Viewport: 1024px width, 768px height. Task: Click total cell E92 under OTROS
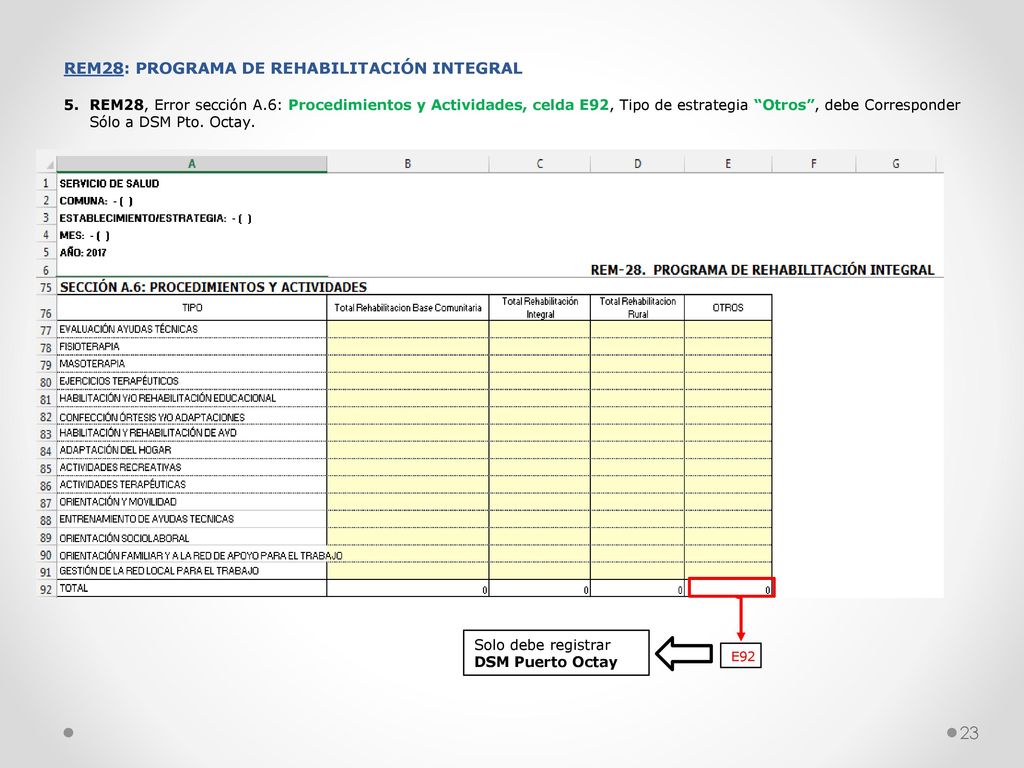(731, 588)
